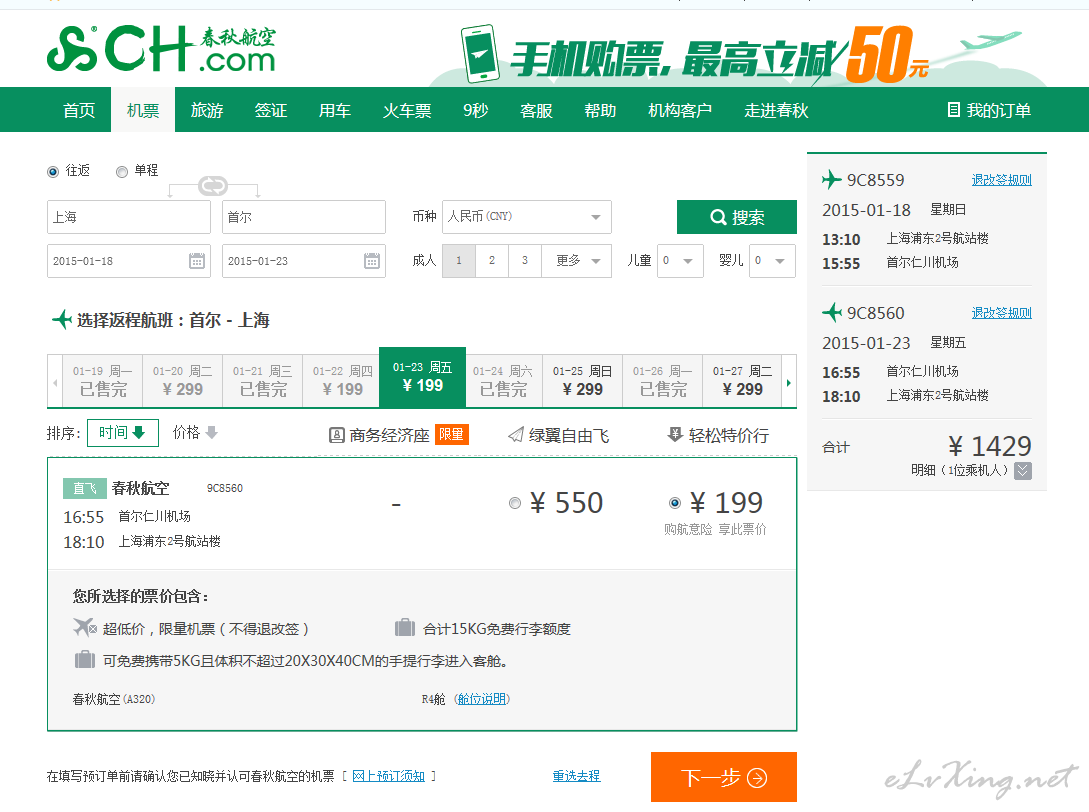Select the 01-20 周二 ¥299 date tab
This screenshot has width=1089, height=812.
[183, 381]
